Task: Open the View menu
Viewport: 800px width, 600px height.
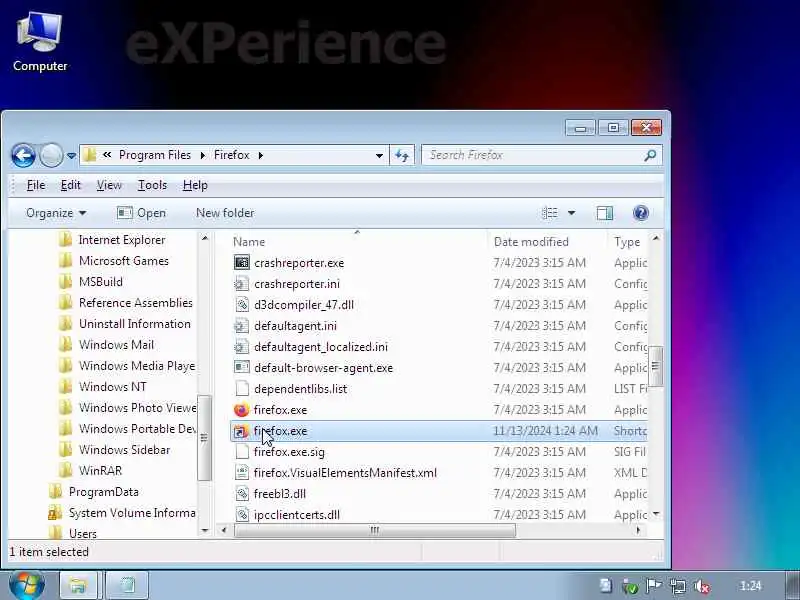Action: [109, 185]
